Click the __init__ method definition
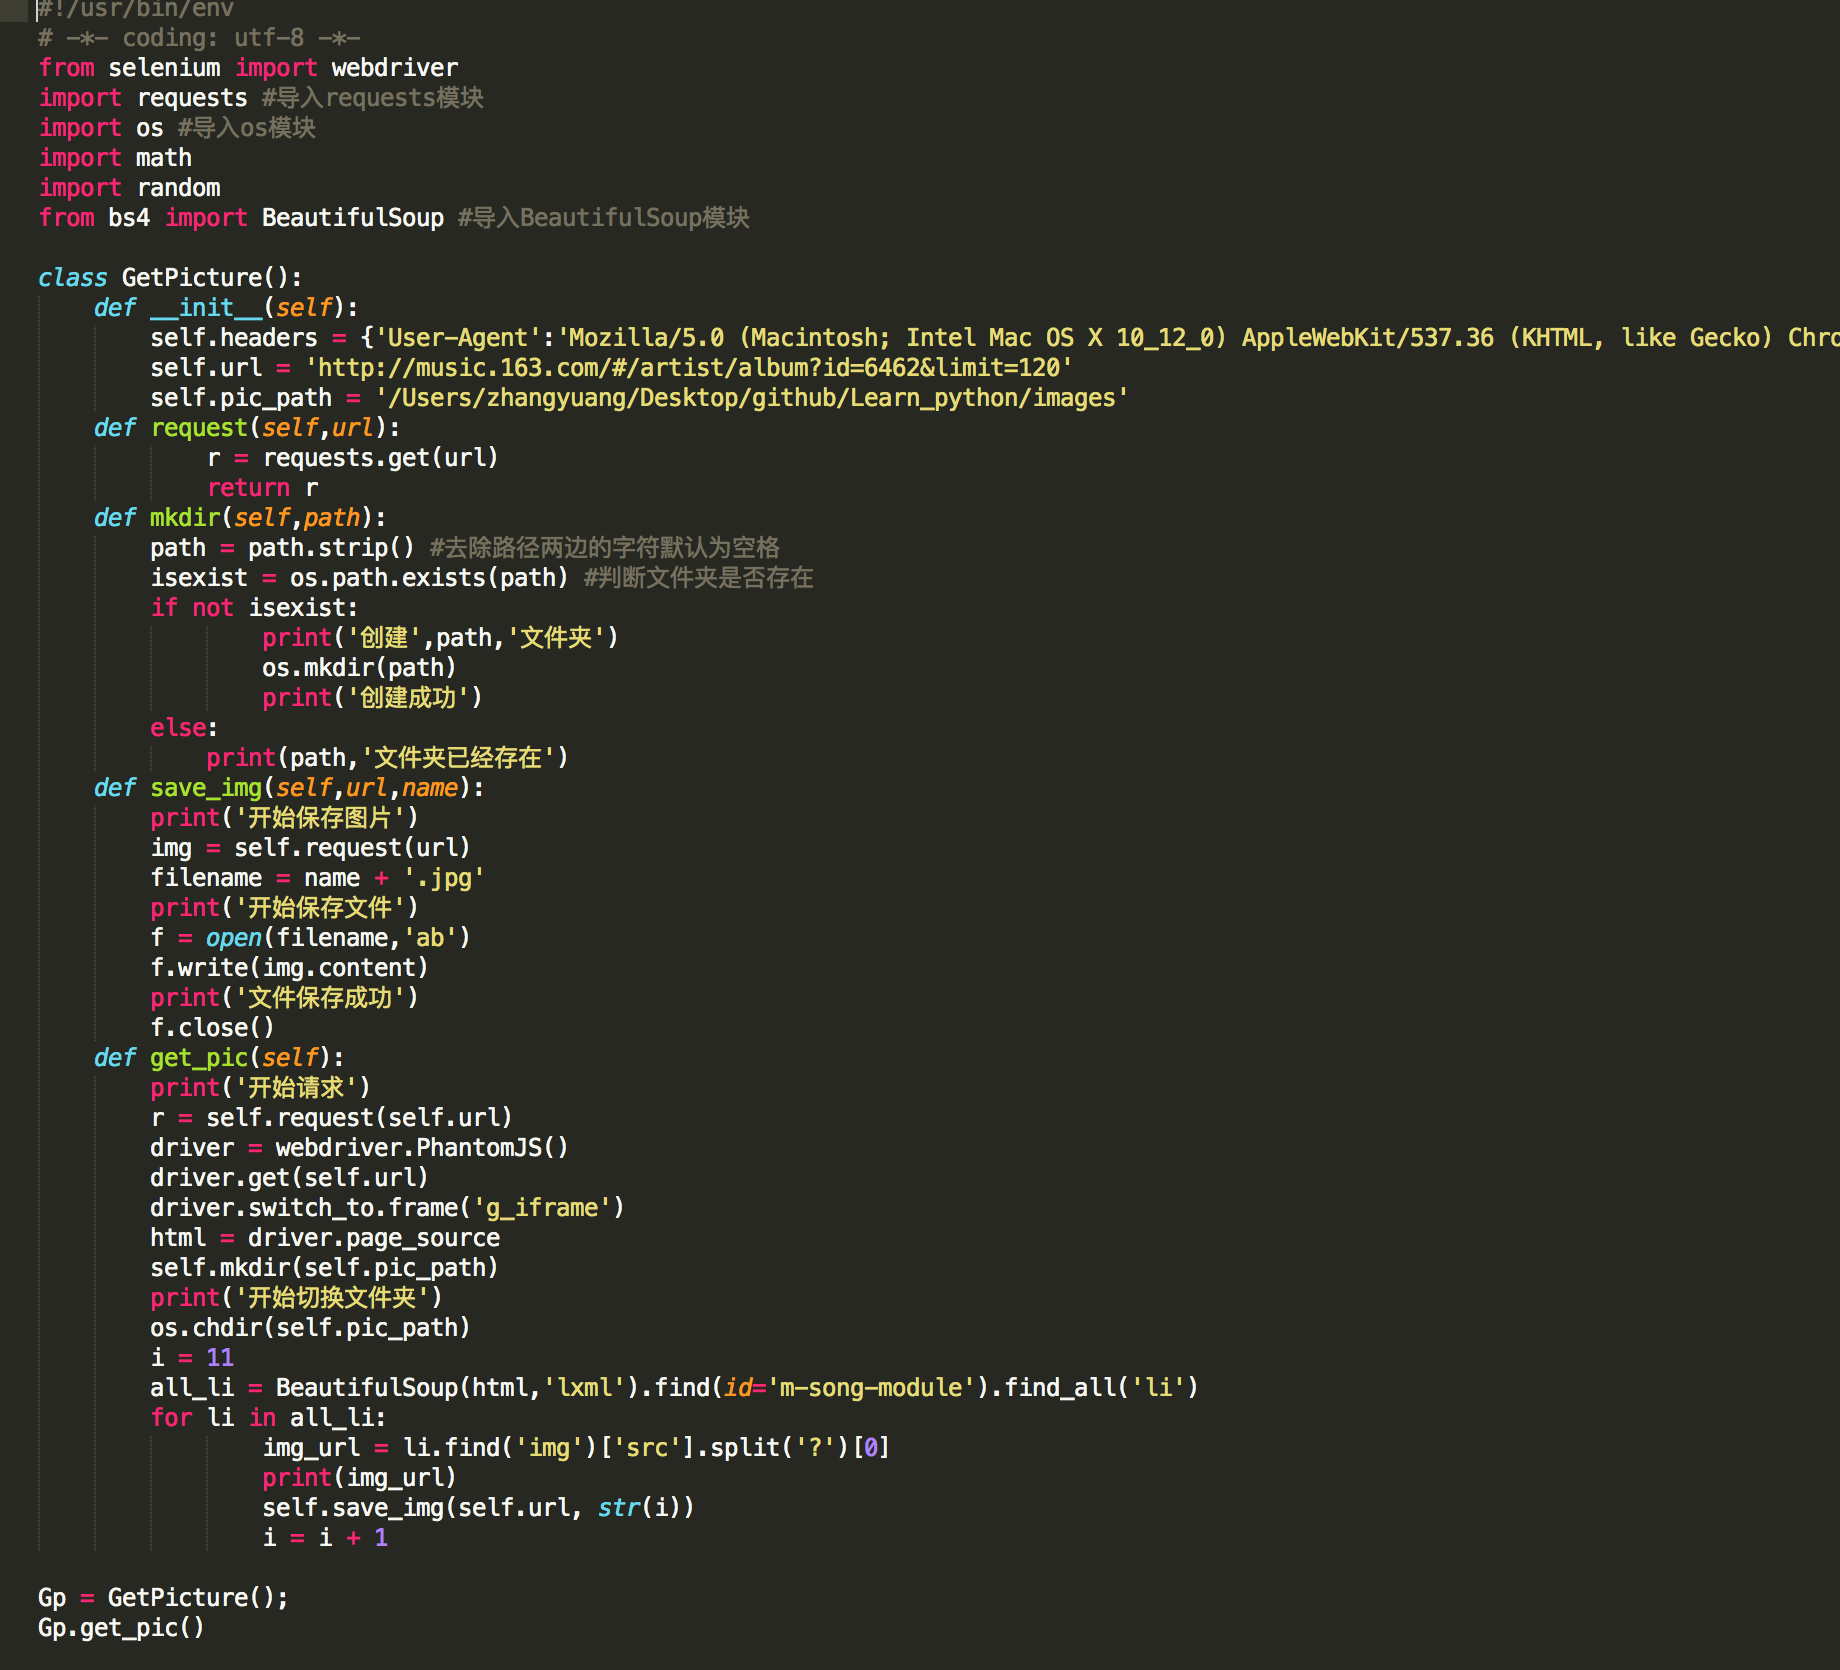The height and width of the screenshot is (1670, 1840). (226, 308)
